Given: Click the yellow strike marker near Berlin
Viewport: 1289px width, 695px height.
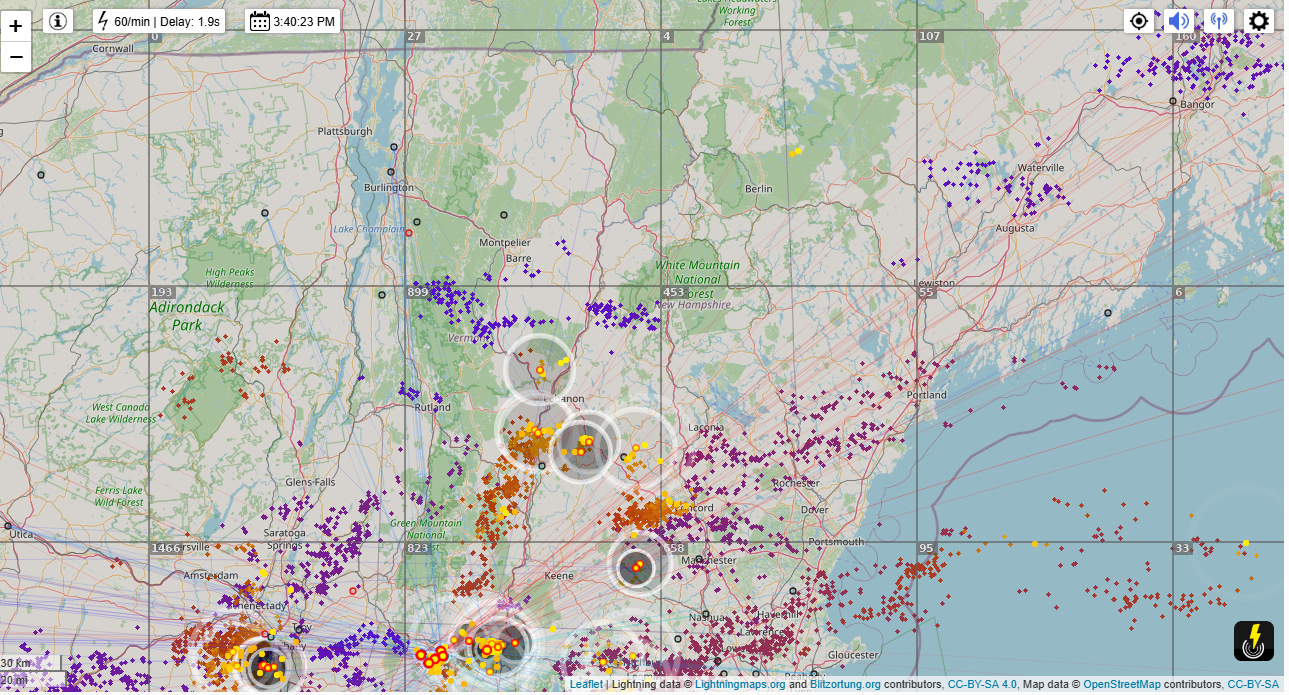Looking at the screenshot, I should pyautogui.click(x=796, y=152).
